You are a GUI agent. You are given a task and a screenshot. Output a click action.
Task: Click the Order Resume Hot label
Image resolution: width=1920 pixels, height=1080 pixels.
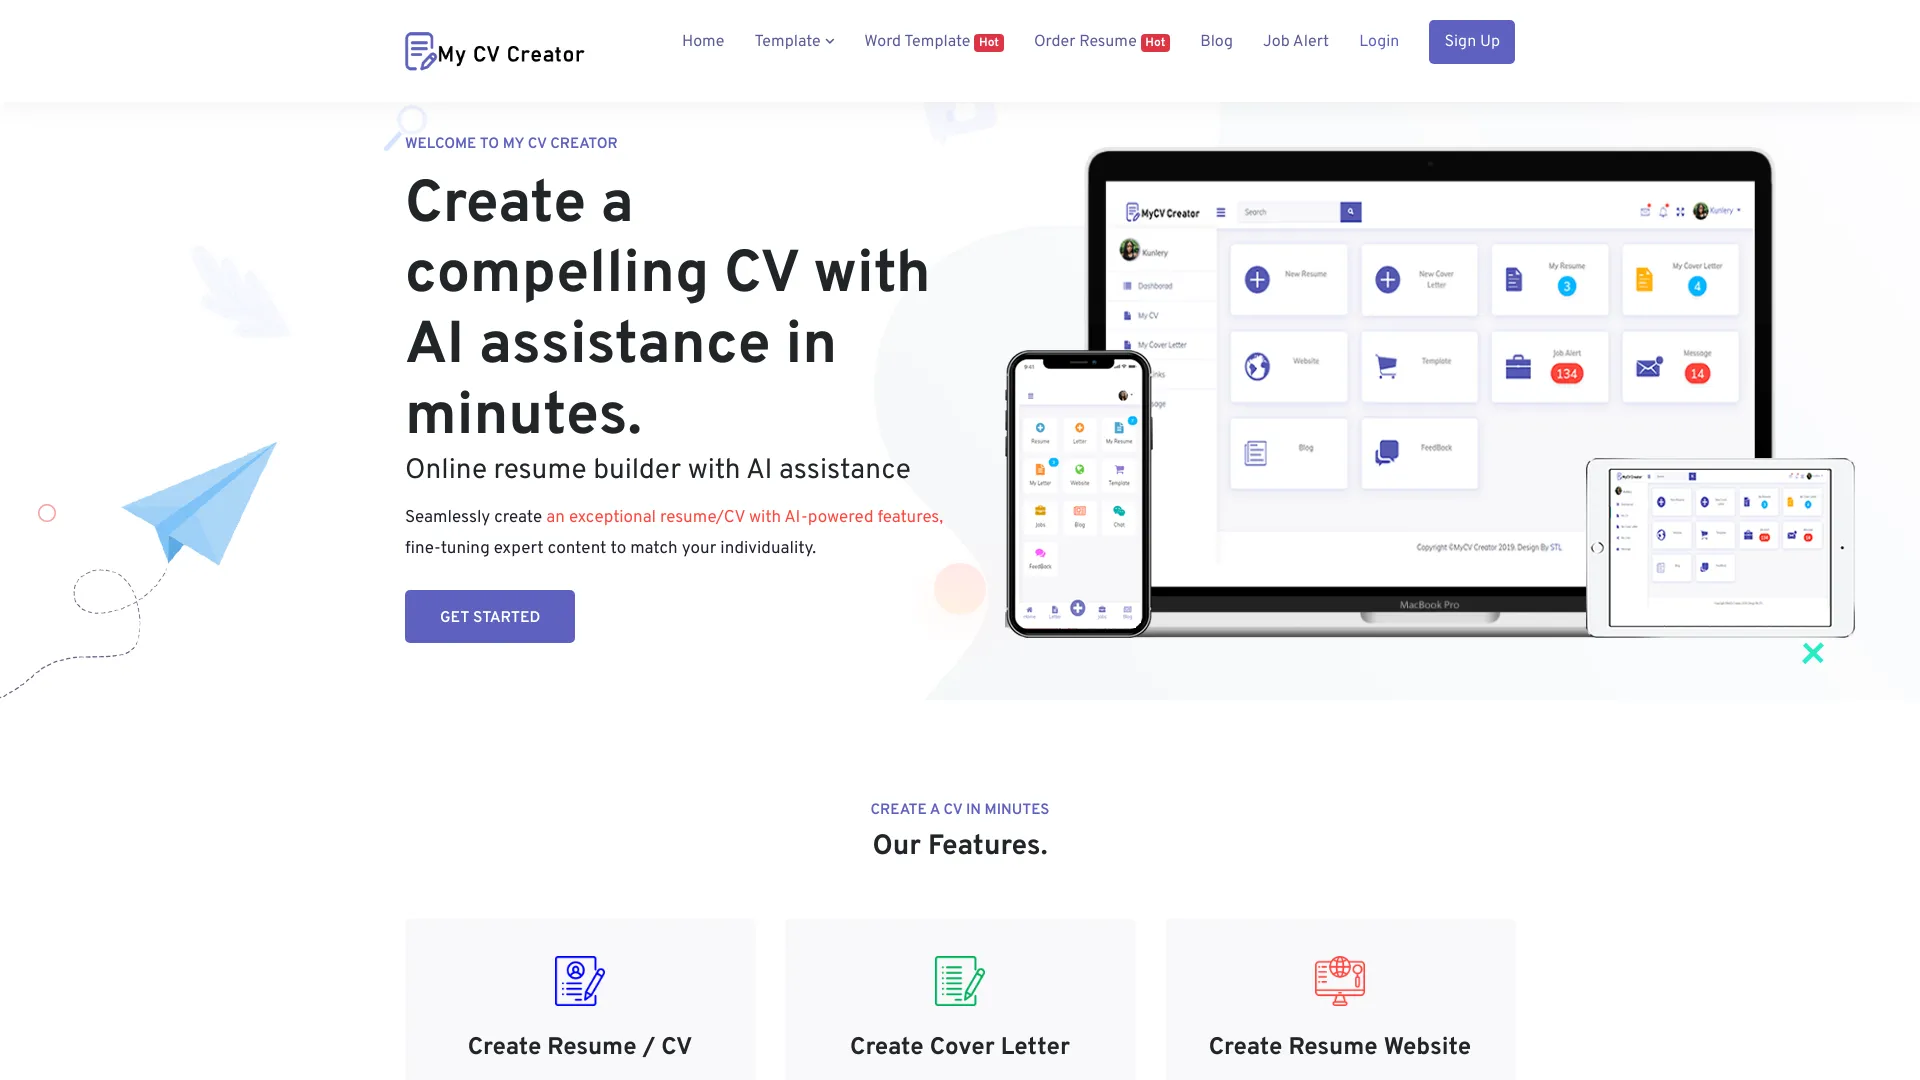[x=1100, y=41]
